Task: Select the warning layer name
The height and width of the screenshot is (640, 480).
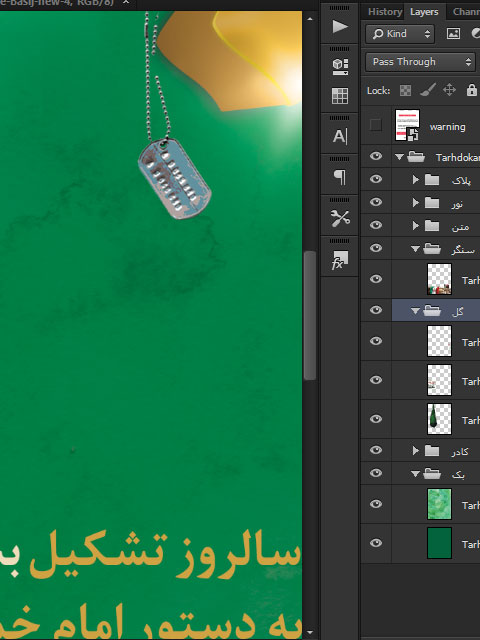Action: [x=447, y=127]
